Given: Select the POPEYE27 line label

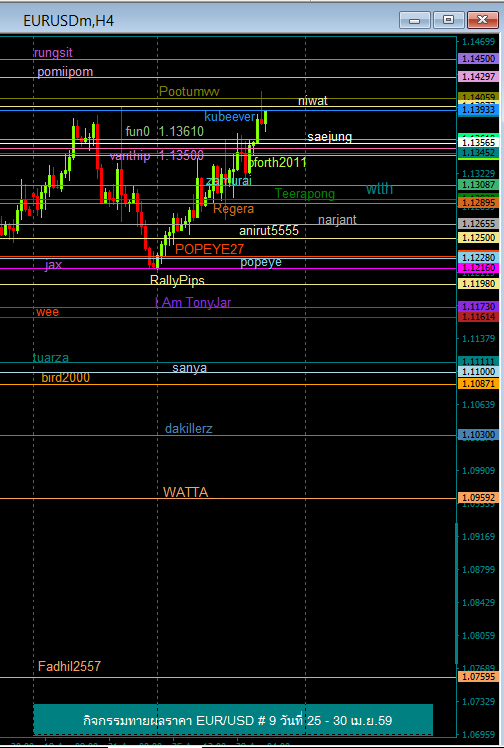Looking at the screenshot, I should [x=209, y=249].
